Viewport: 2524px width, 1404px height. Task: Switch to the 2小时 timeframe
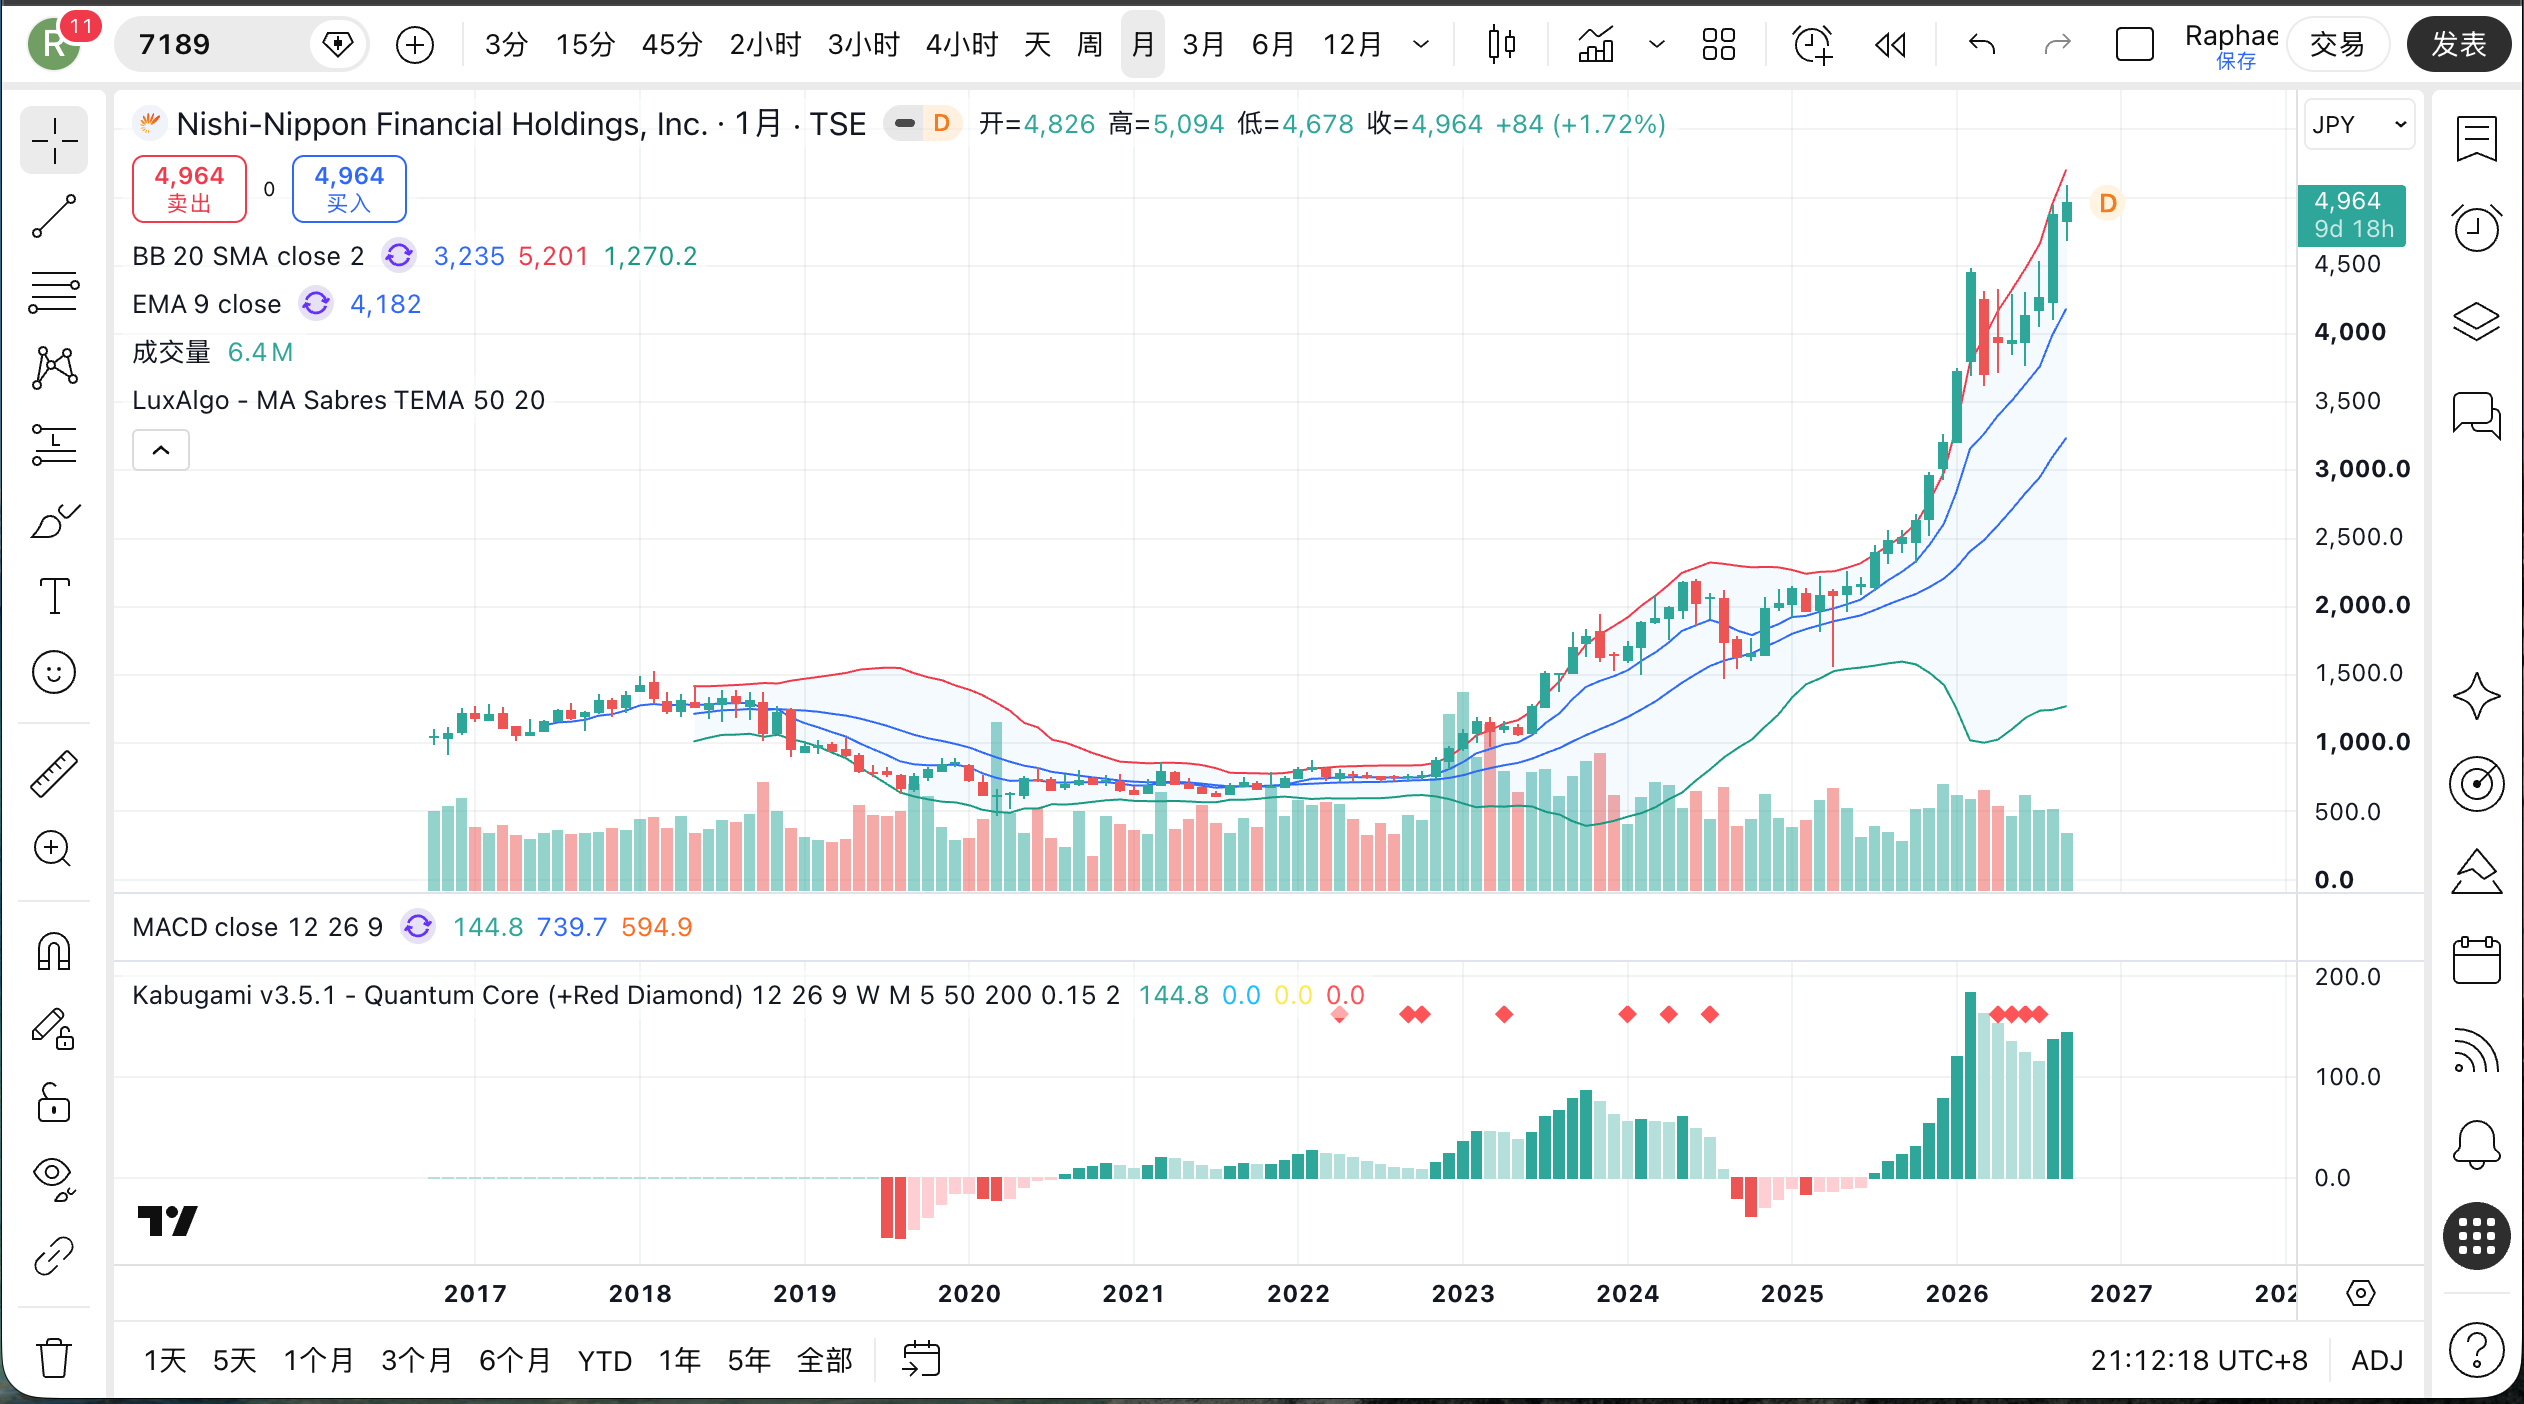point(765,44)
